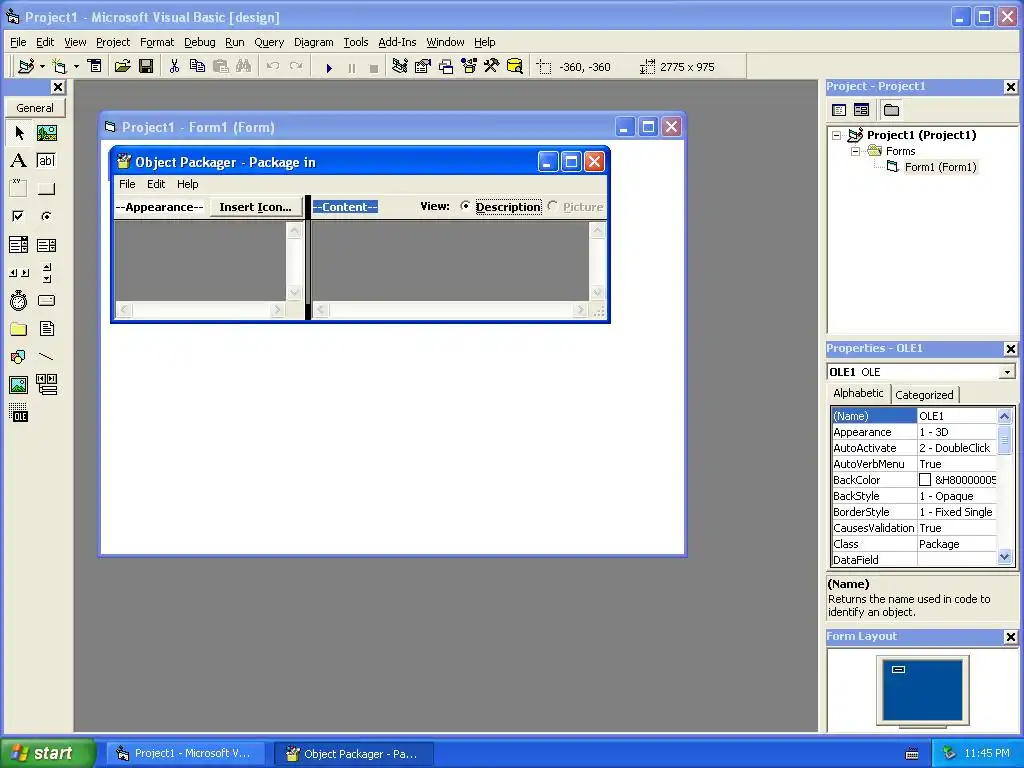Select the TextBox tool
The image size is (1024, 768).
(x=46, y=161)
